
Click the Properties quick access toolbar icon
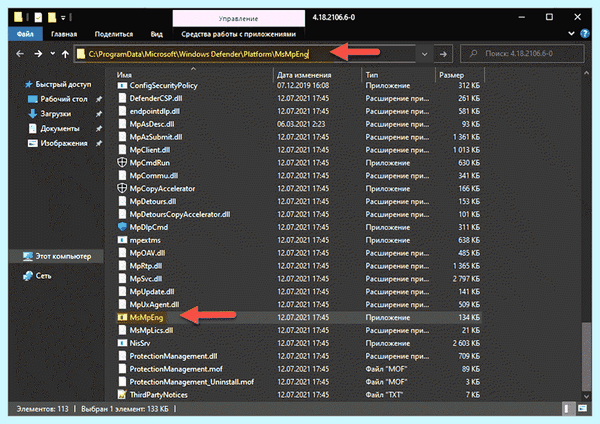(x=38, y=17)
